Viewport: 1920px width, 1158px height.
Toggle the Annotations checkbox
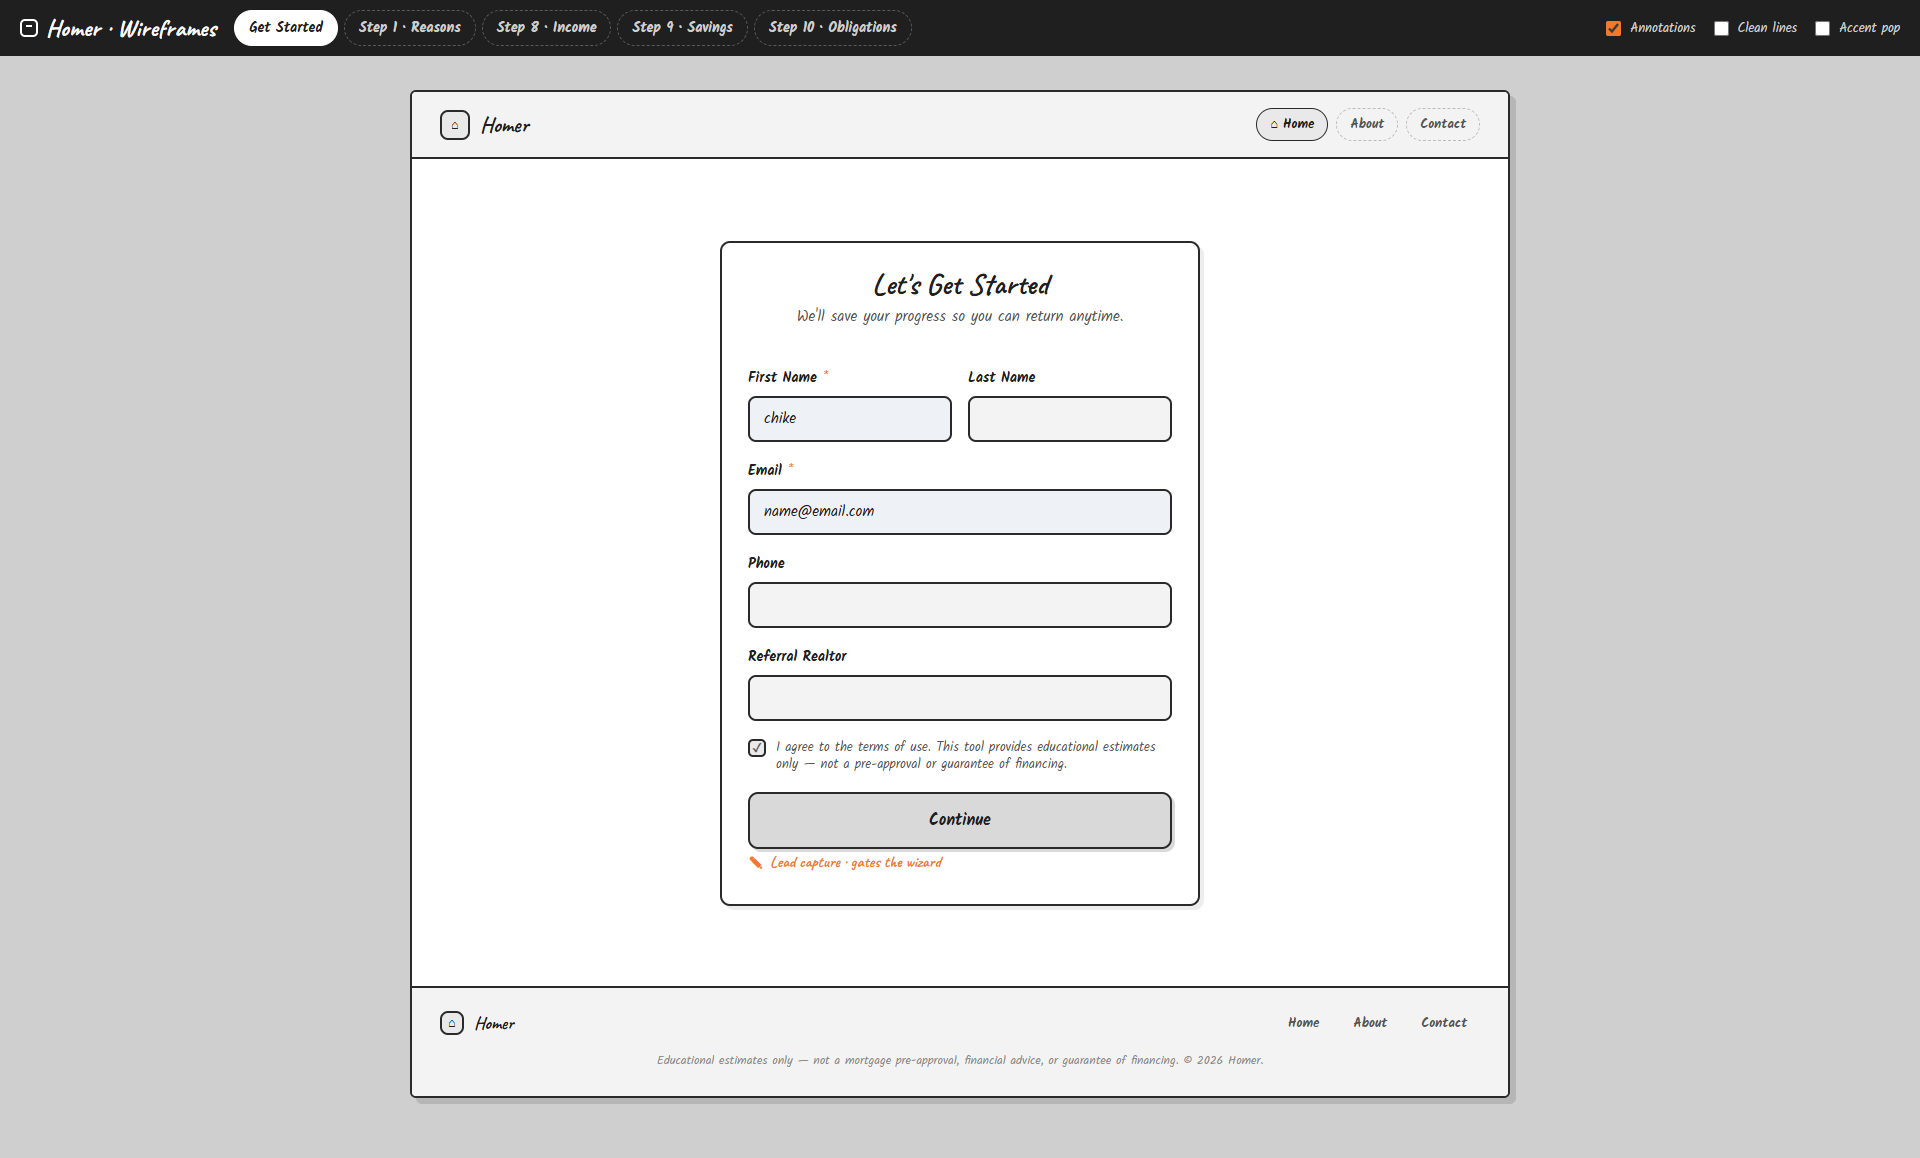tap(1613, 28)
